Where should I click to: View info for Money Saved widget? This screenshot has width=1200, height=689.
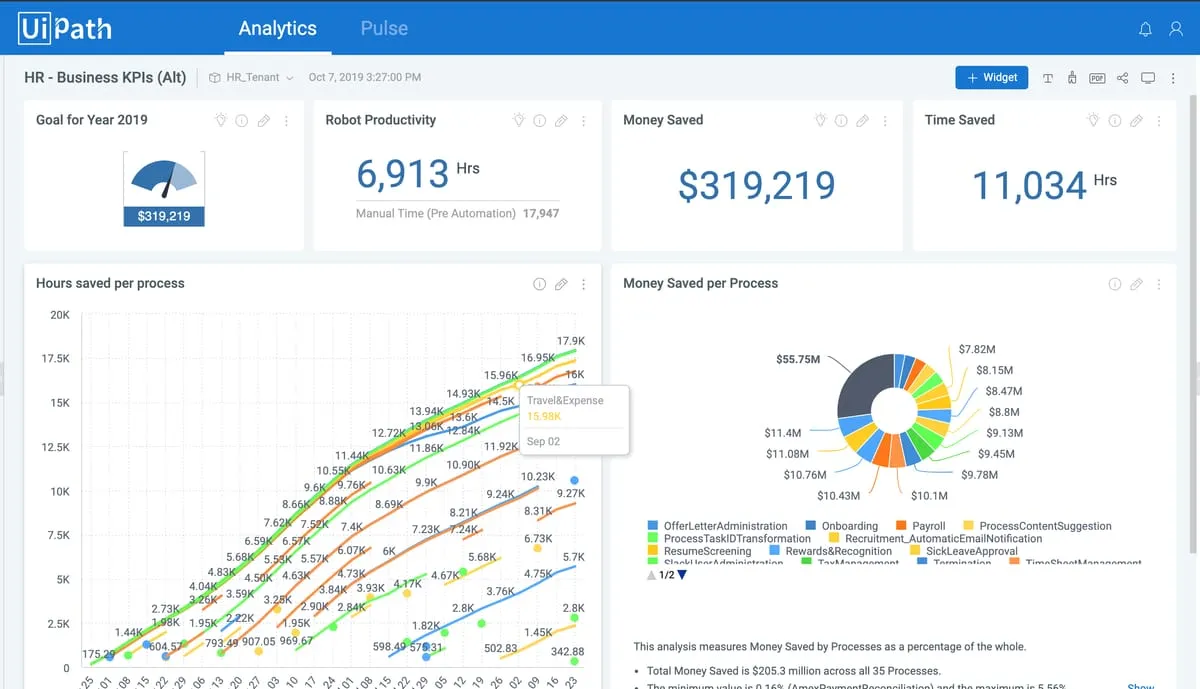click(x=841, y=121)
